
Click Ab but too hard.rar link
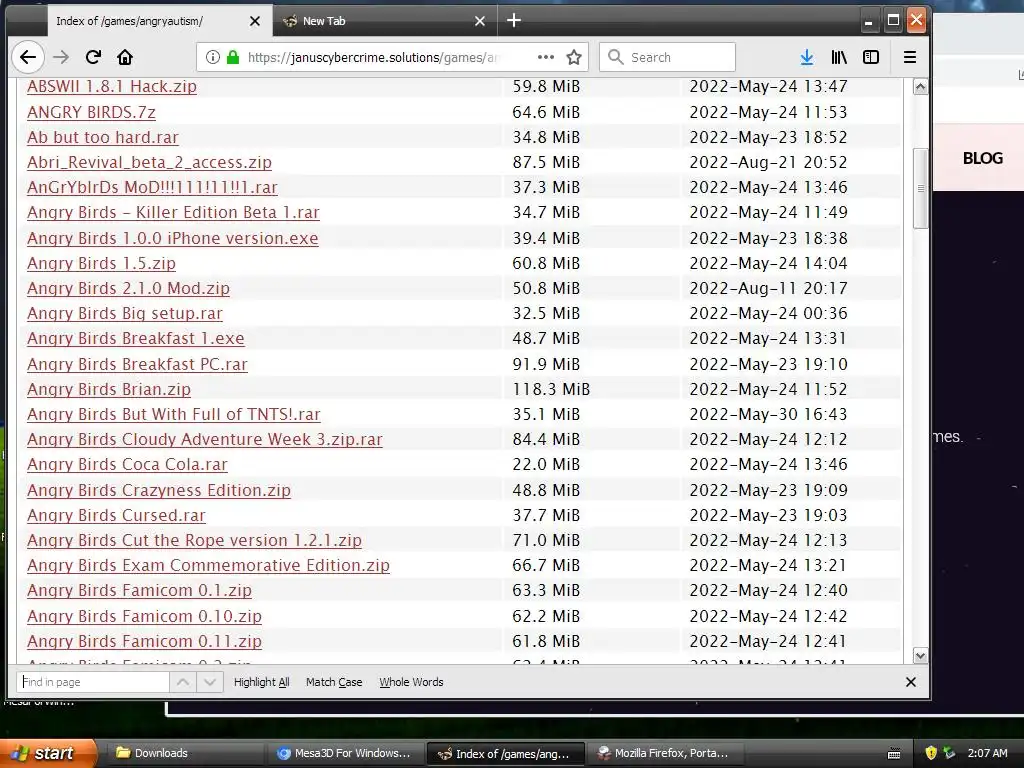pos(103,137)
